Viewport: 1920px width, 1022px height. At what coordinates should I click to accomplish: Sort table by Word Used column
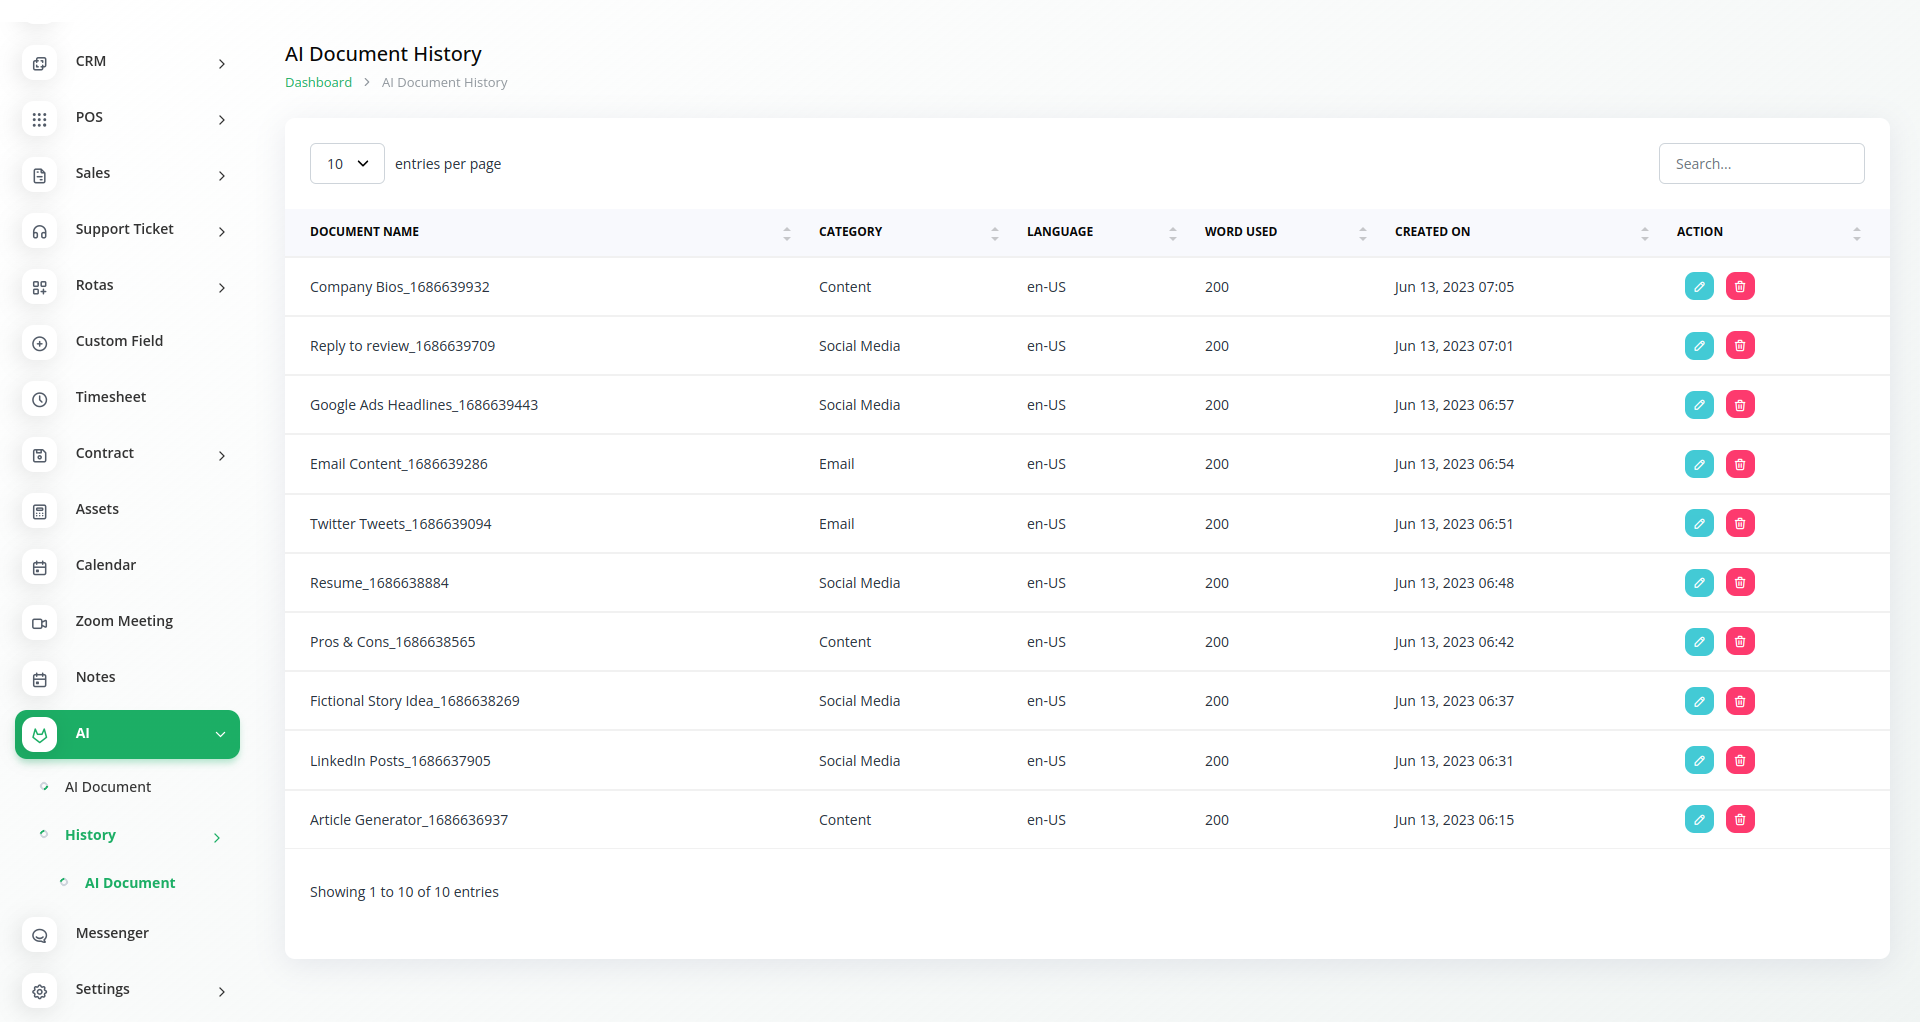coord(1362,233)
